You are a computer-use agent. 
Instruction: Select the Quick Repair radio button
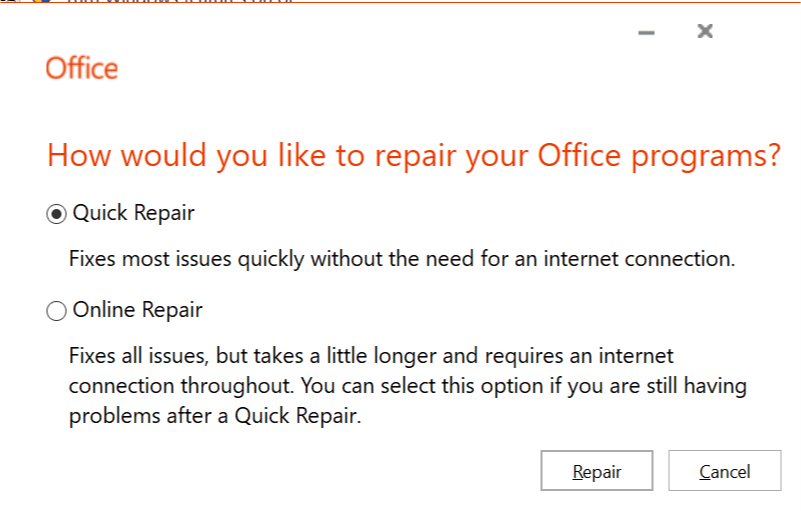click(x=56, y=214)
